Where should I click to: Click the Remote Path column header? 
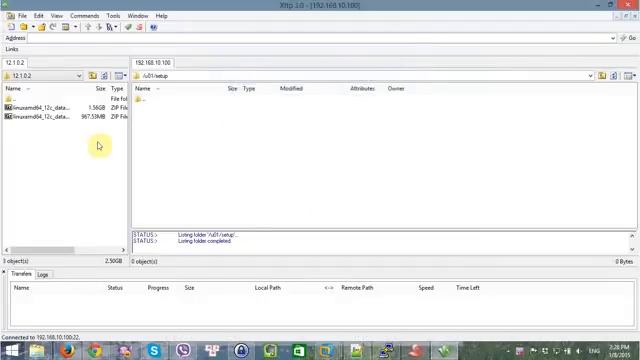tap(357, 288)
